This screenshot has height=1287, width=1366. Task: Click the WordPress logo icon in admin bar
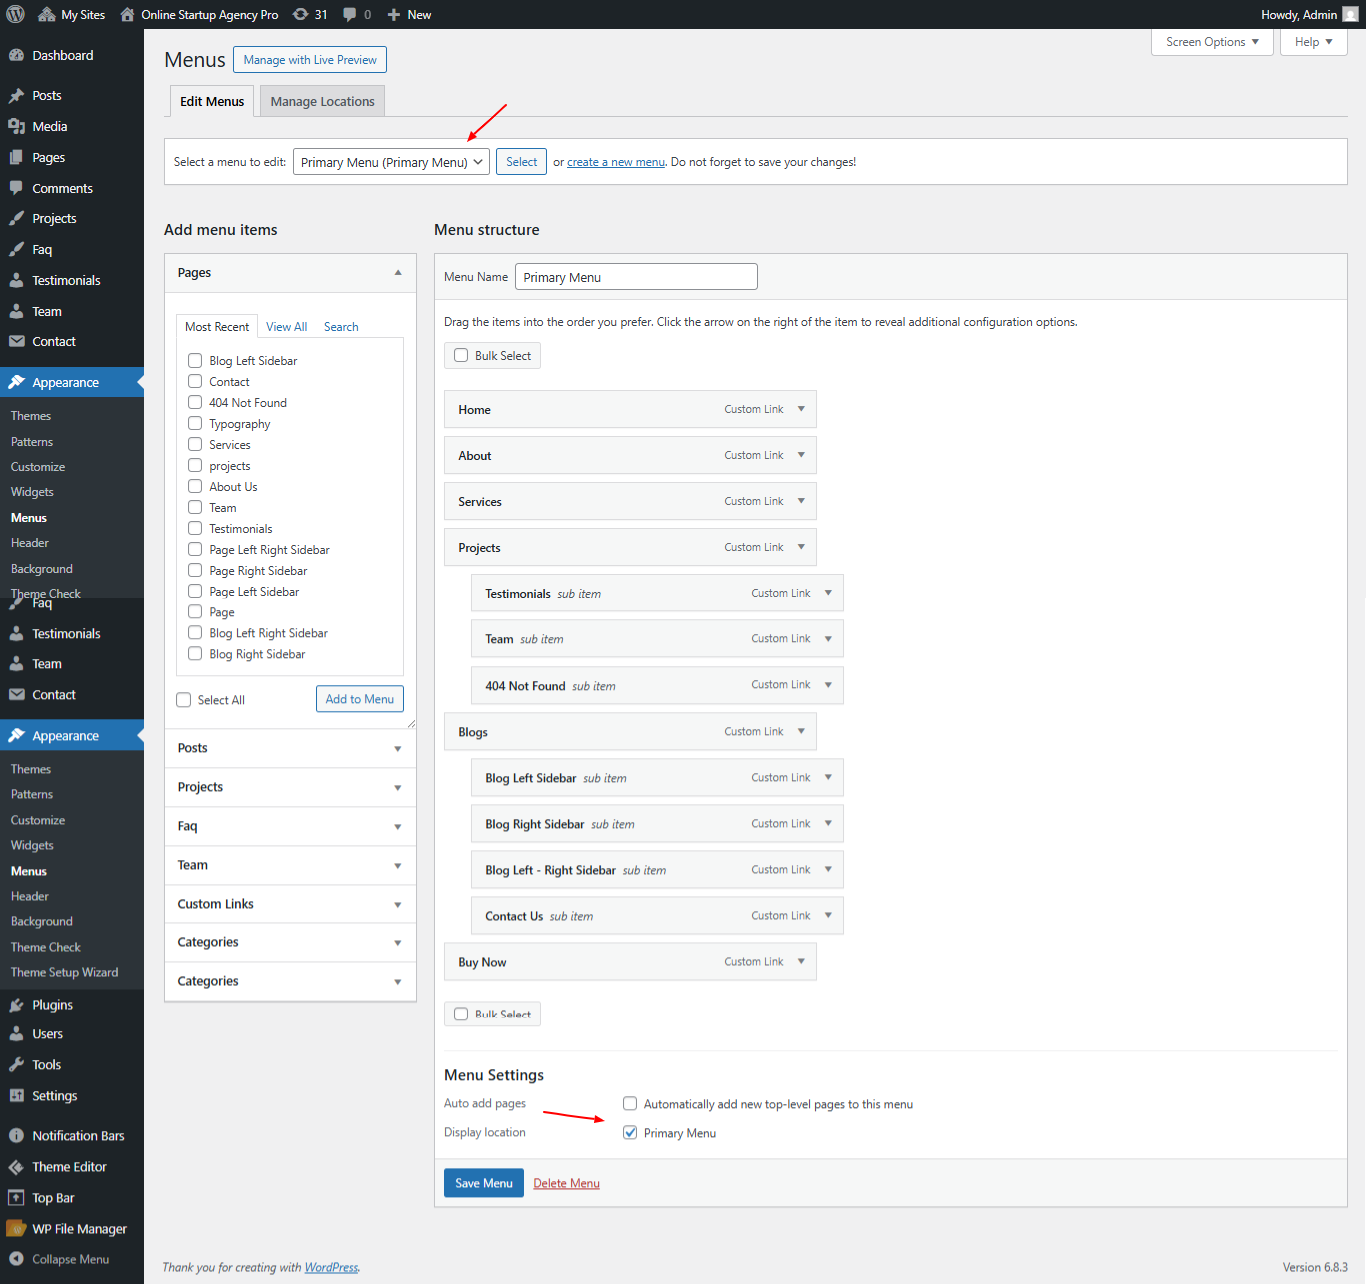pyautogui.click(x=16, y=14)
